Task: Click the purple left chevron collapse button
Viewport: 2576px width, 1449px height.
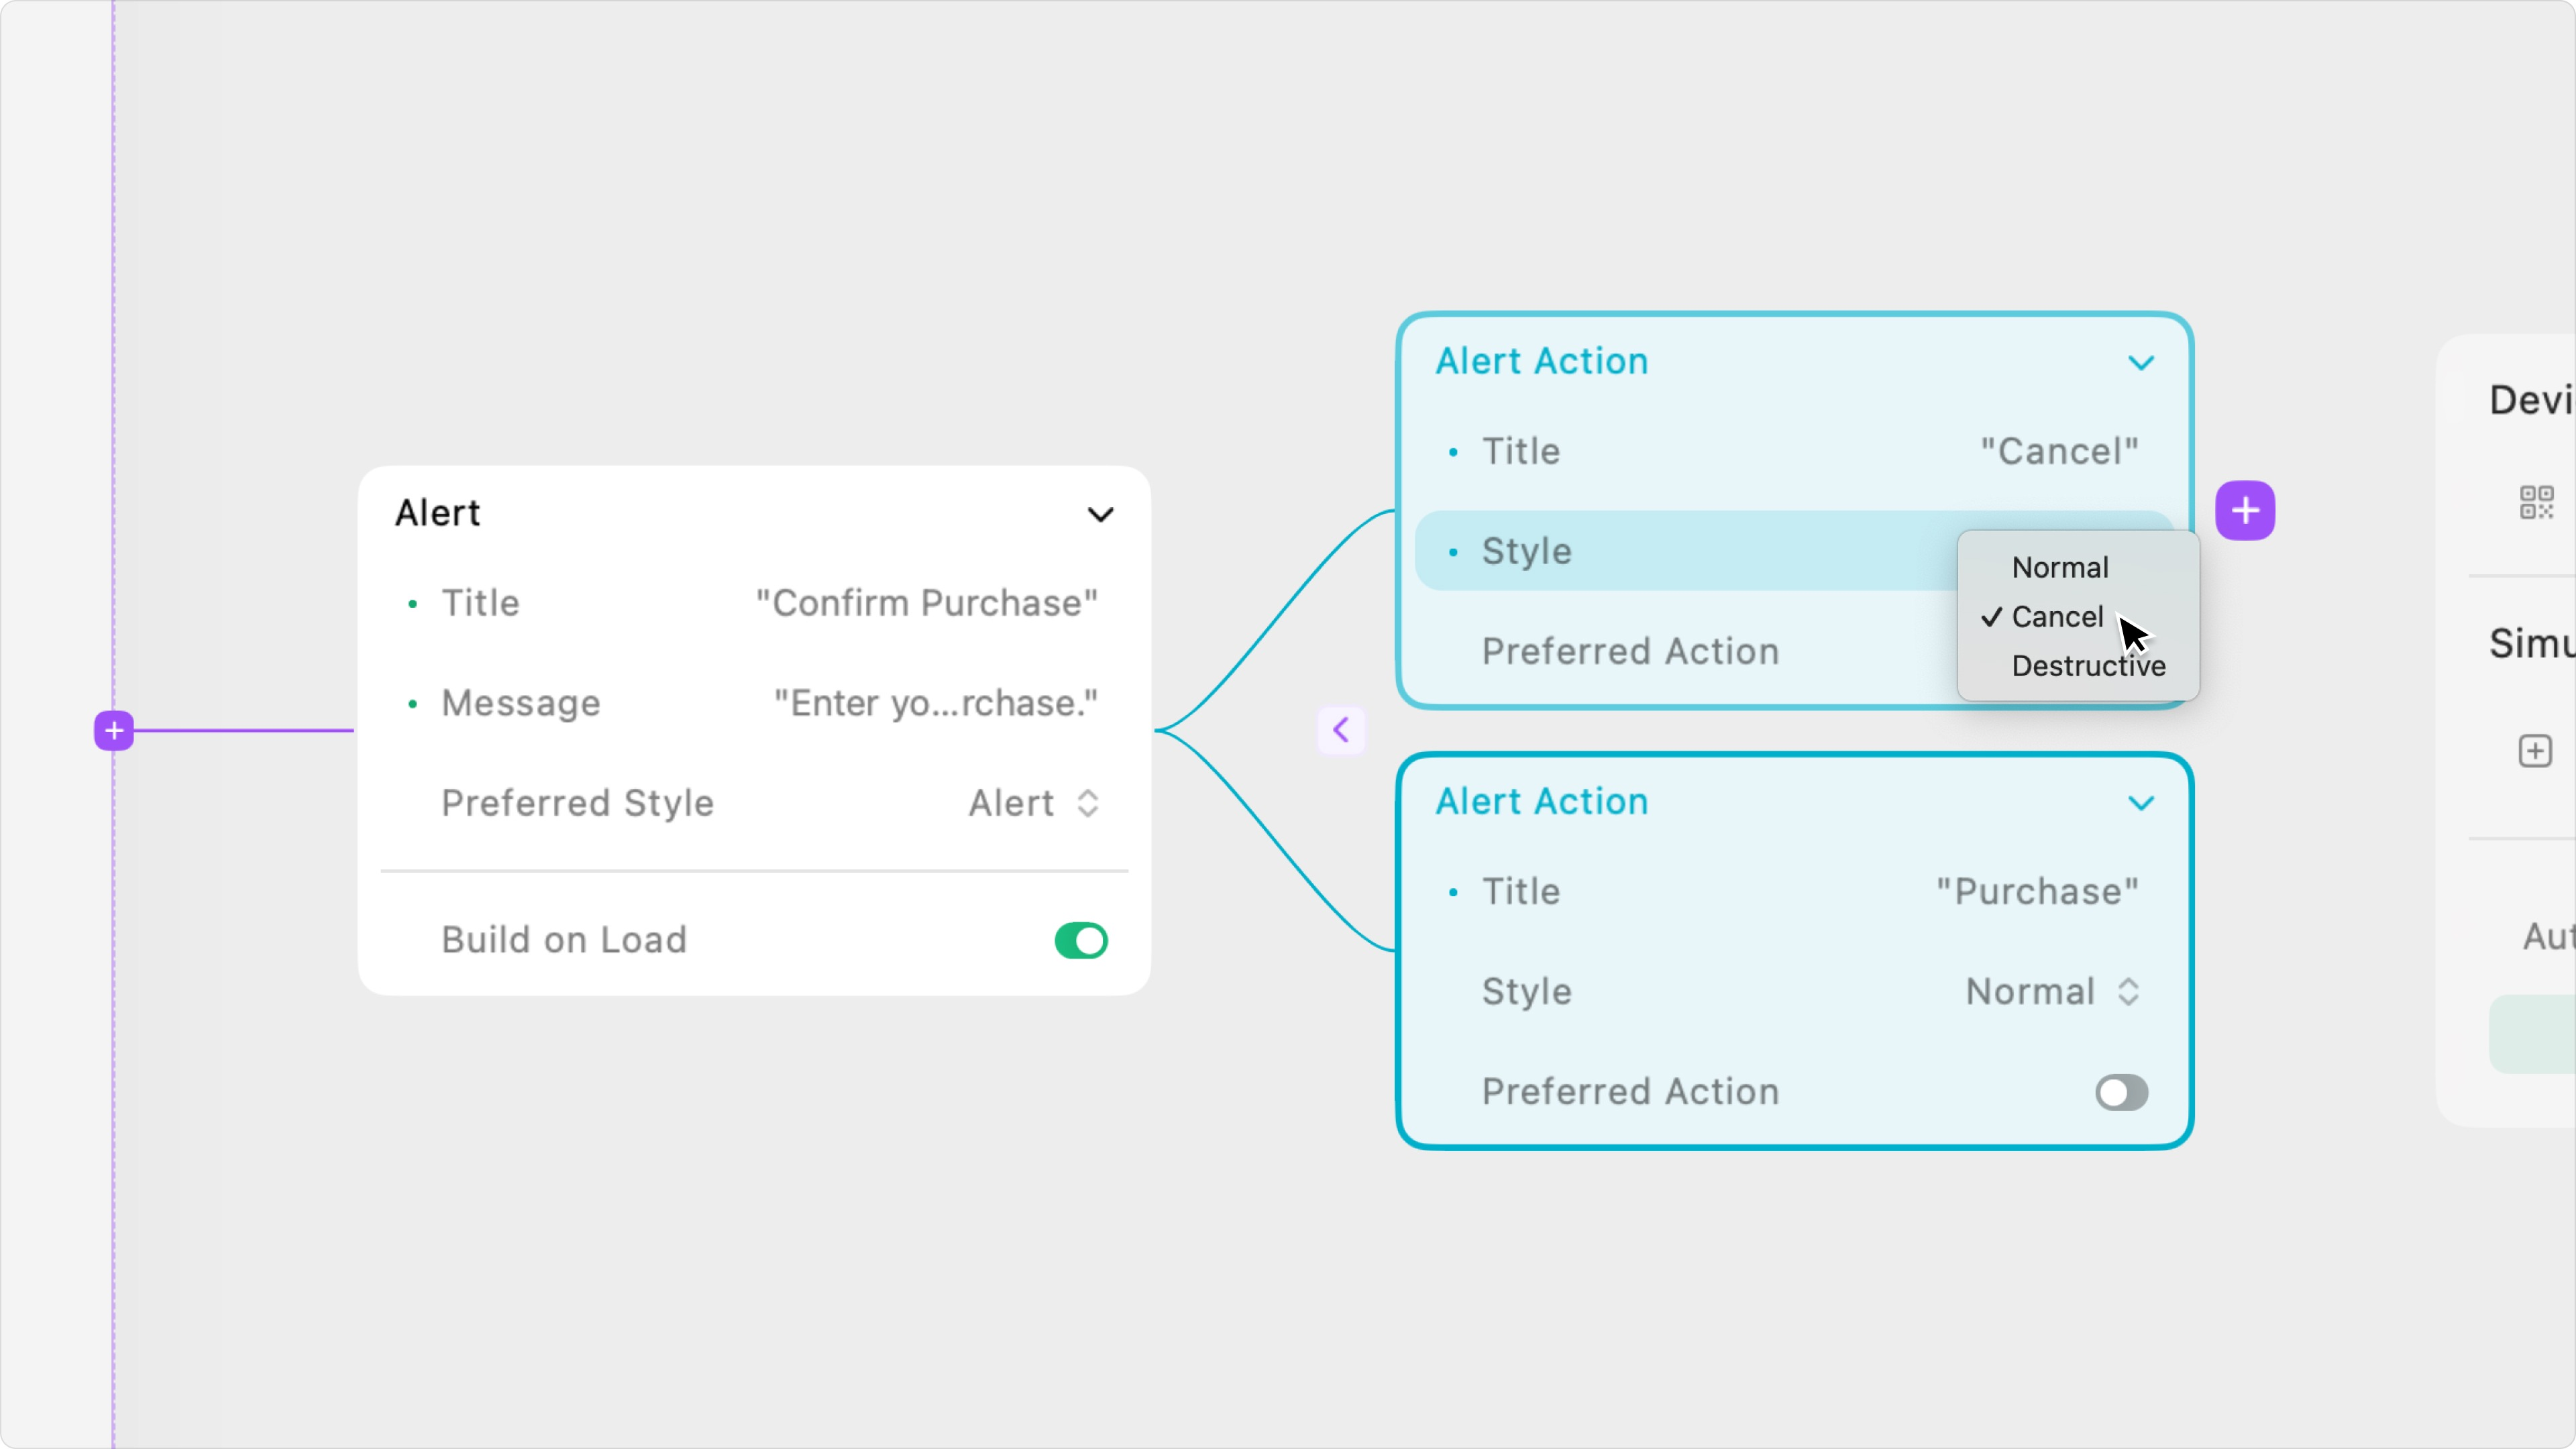Action: pos(1340,730)
